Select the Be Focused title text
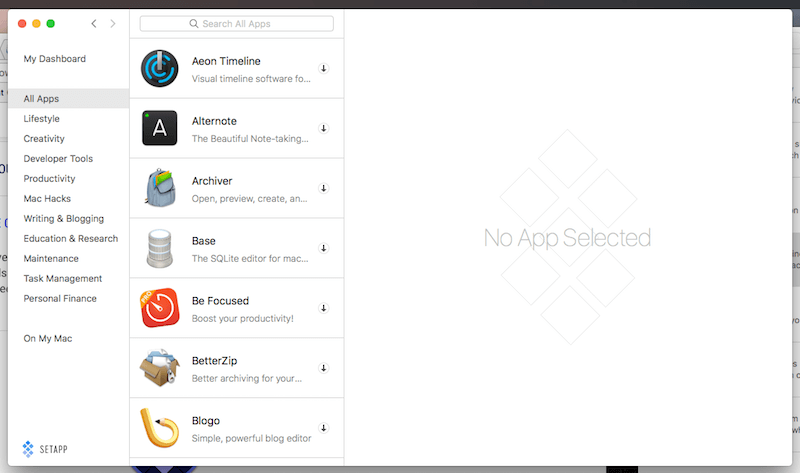 [220, 301]
